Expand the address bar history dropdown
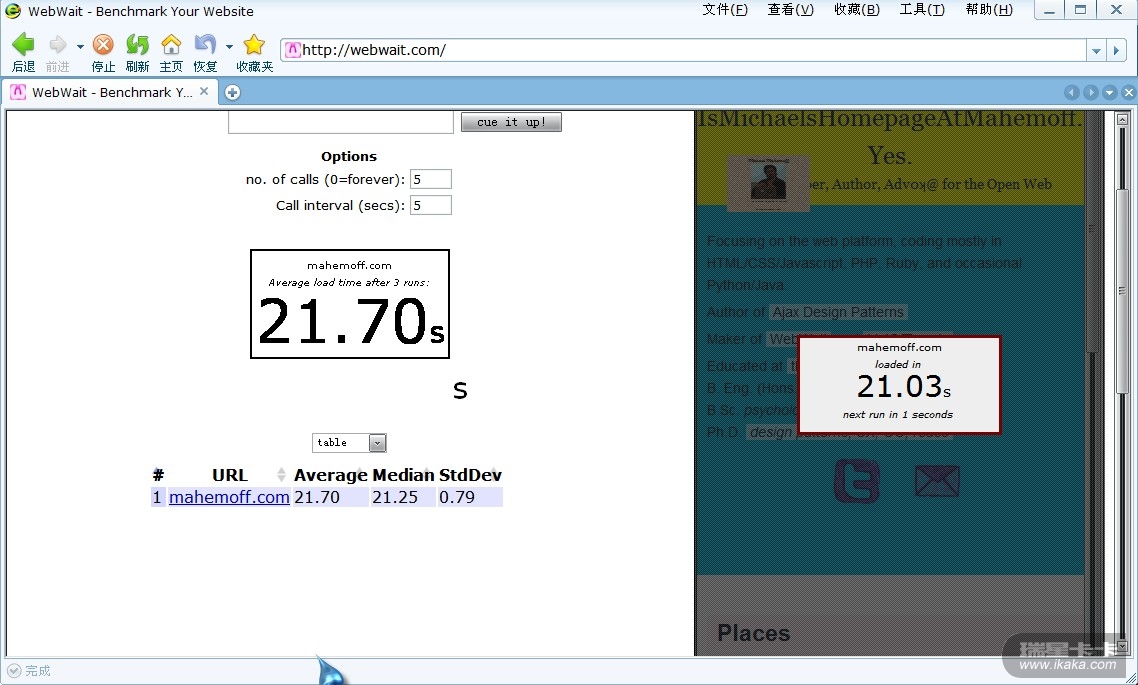The width and height of the screenshot is (1138, 685). (1096, 51)
